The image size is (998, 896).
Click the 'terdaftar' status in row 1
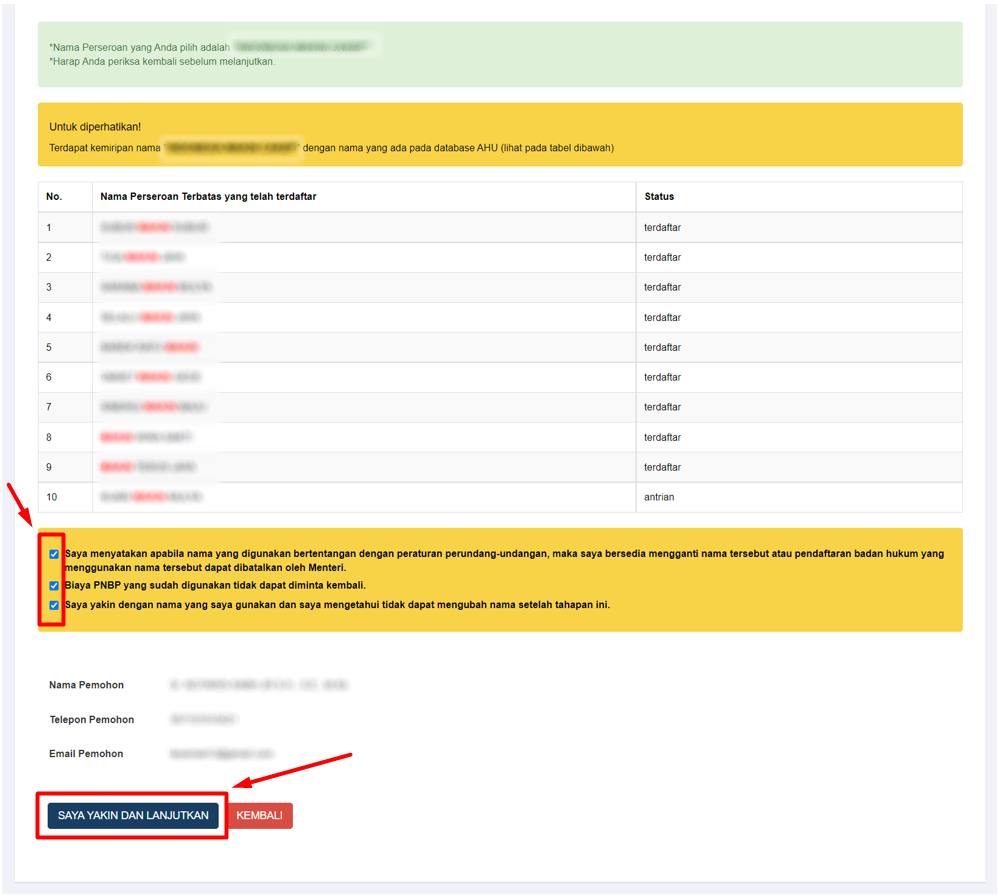pos(662,228)
